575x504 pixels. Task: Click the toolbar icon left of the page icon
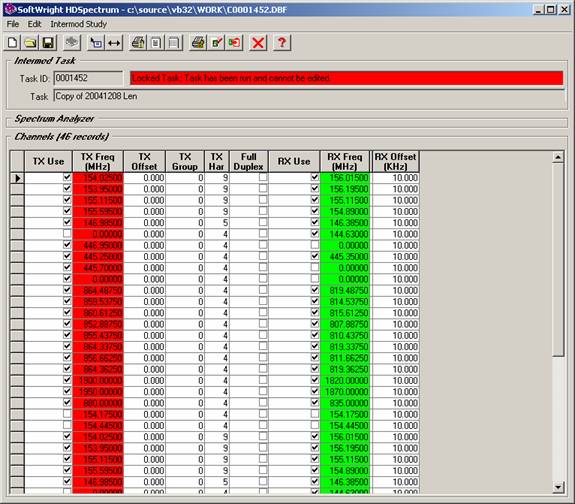pyautogui.click(x=138, y=43)
